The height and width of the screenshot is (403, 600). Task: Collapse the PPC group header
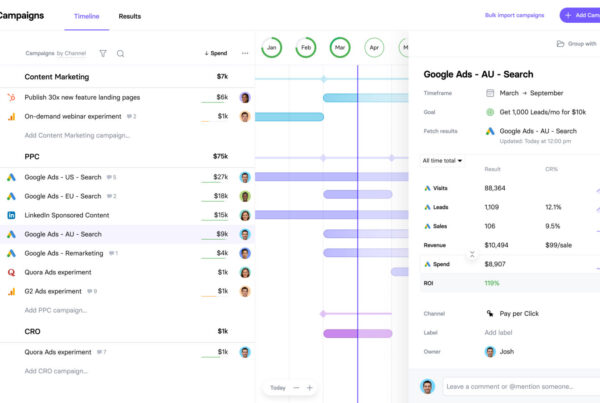tap(32, 157)
